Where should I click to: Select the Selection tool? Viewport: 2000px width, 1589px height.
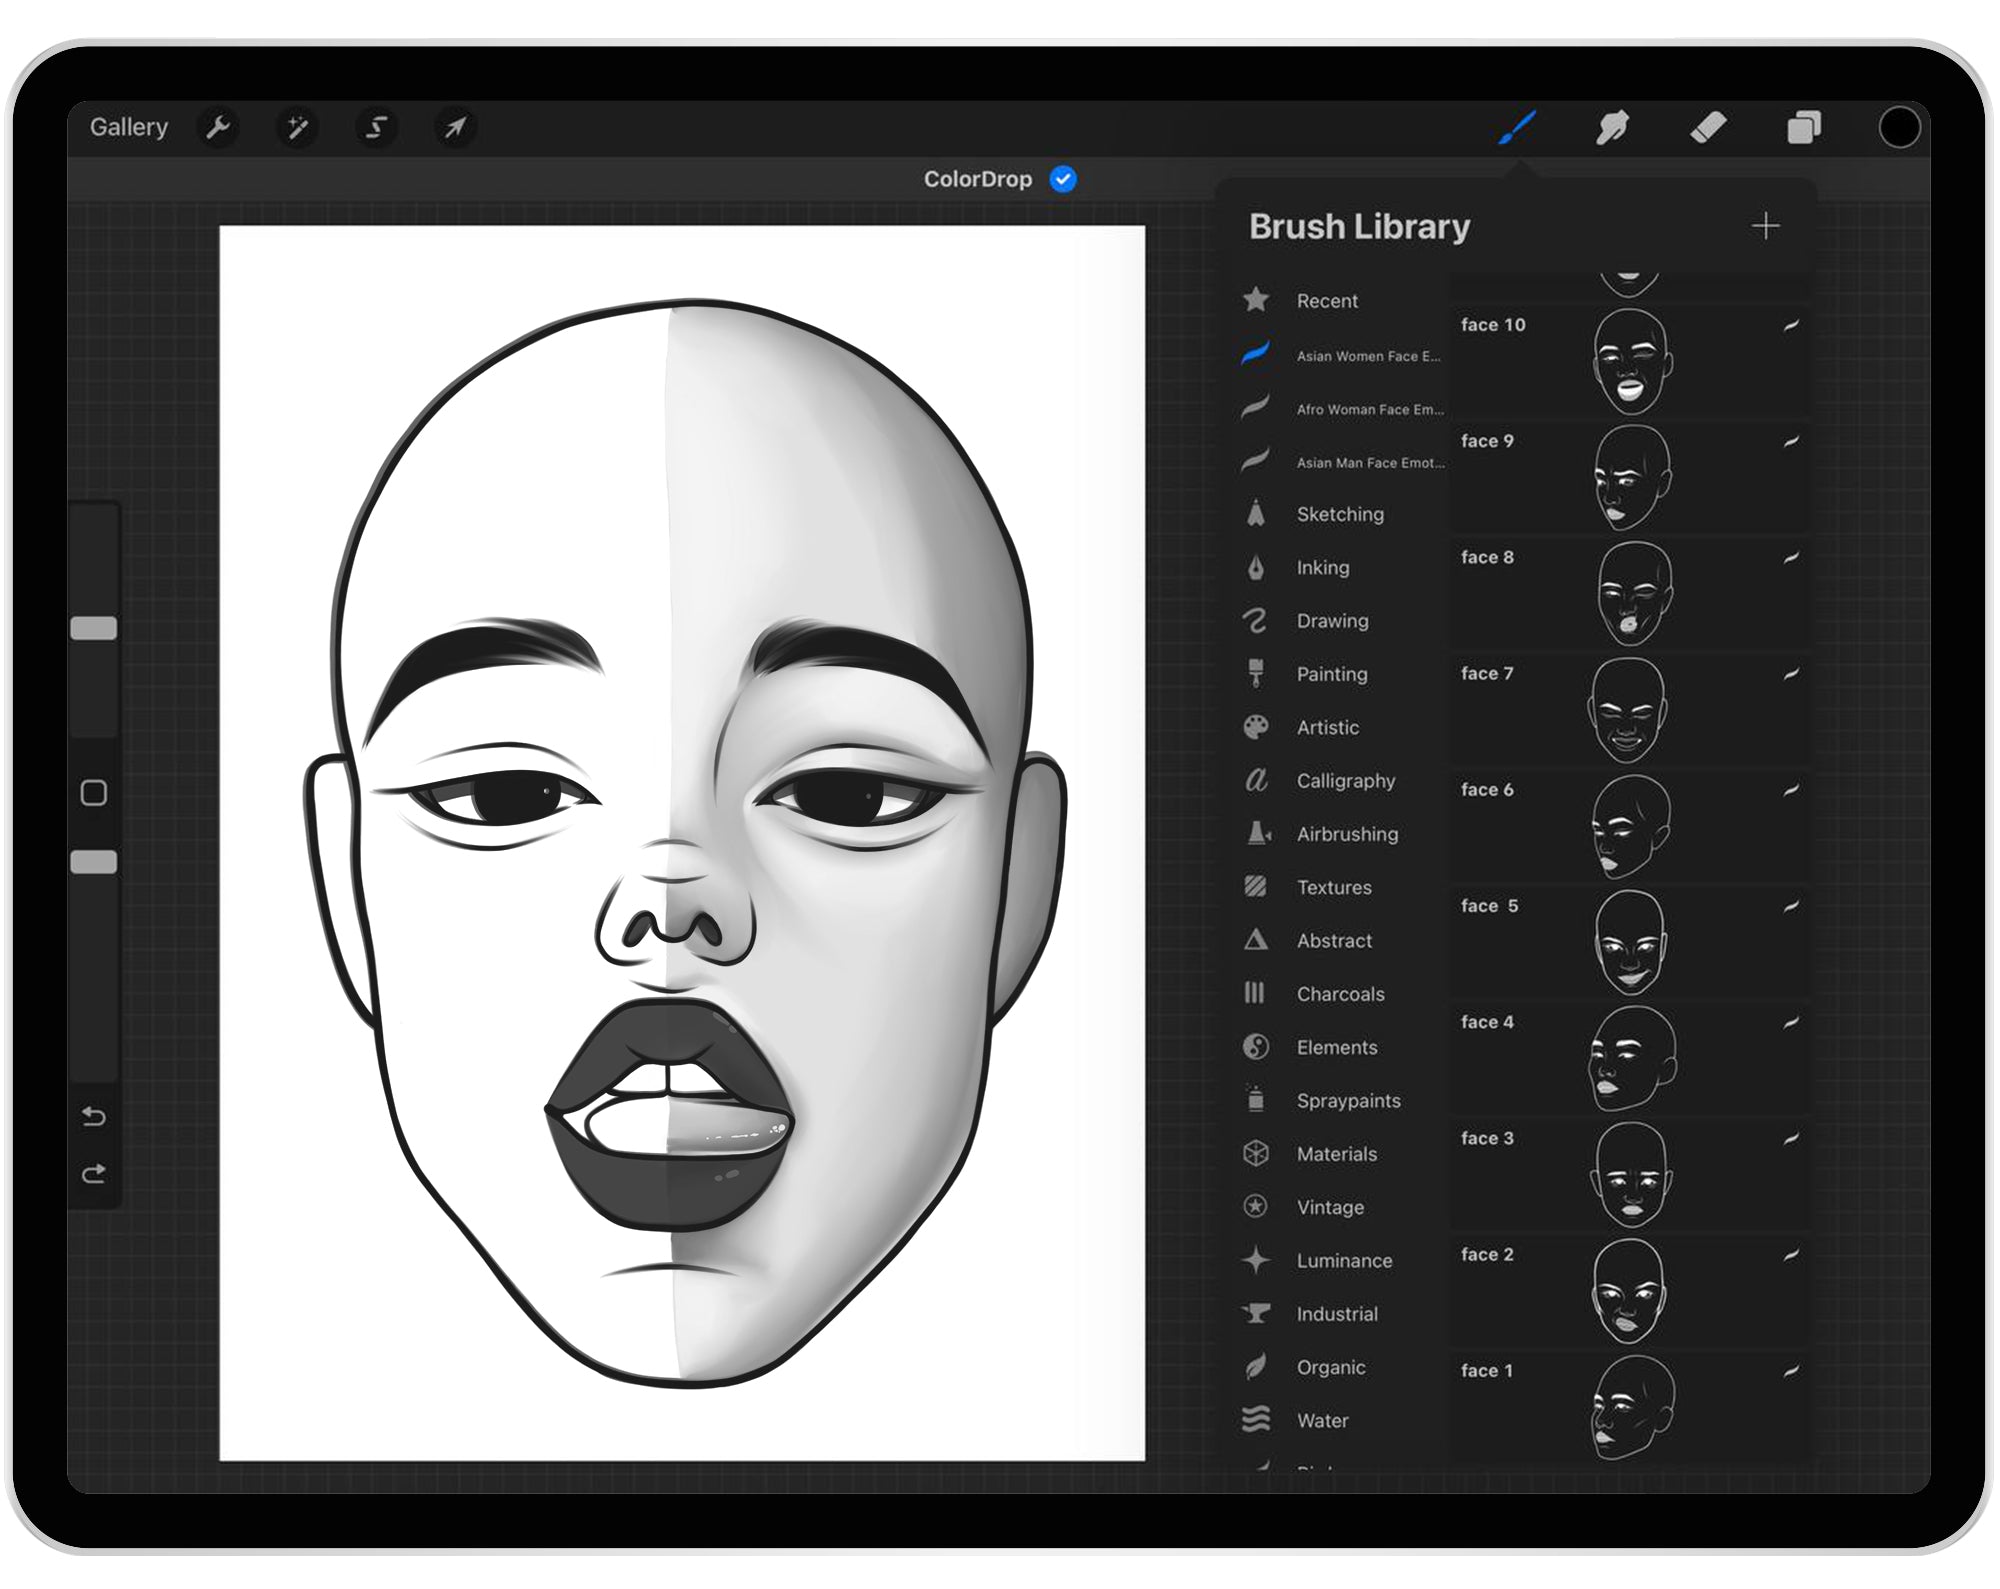pyautogui.click(x=376, y=128)
